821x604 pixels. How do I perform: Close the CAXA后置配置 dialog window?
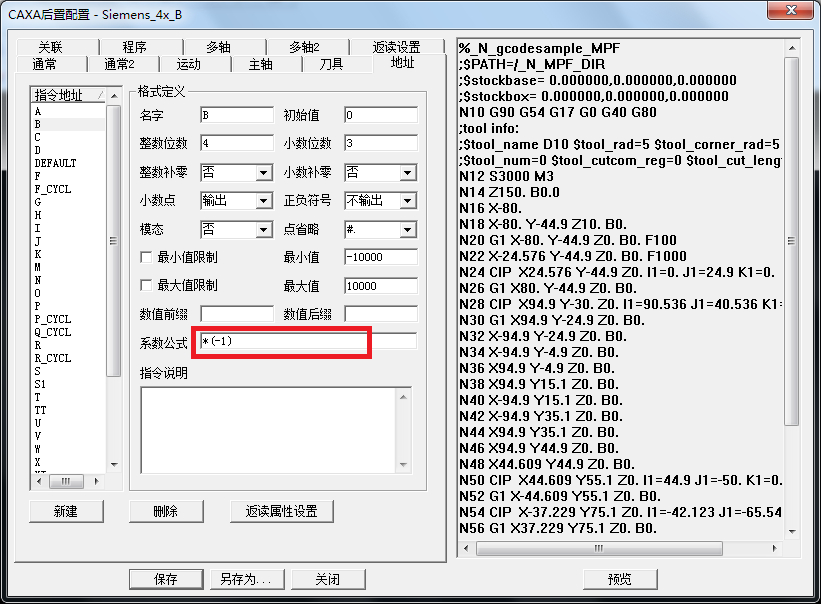(791, 10)
